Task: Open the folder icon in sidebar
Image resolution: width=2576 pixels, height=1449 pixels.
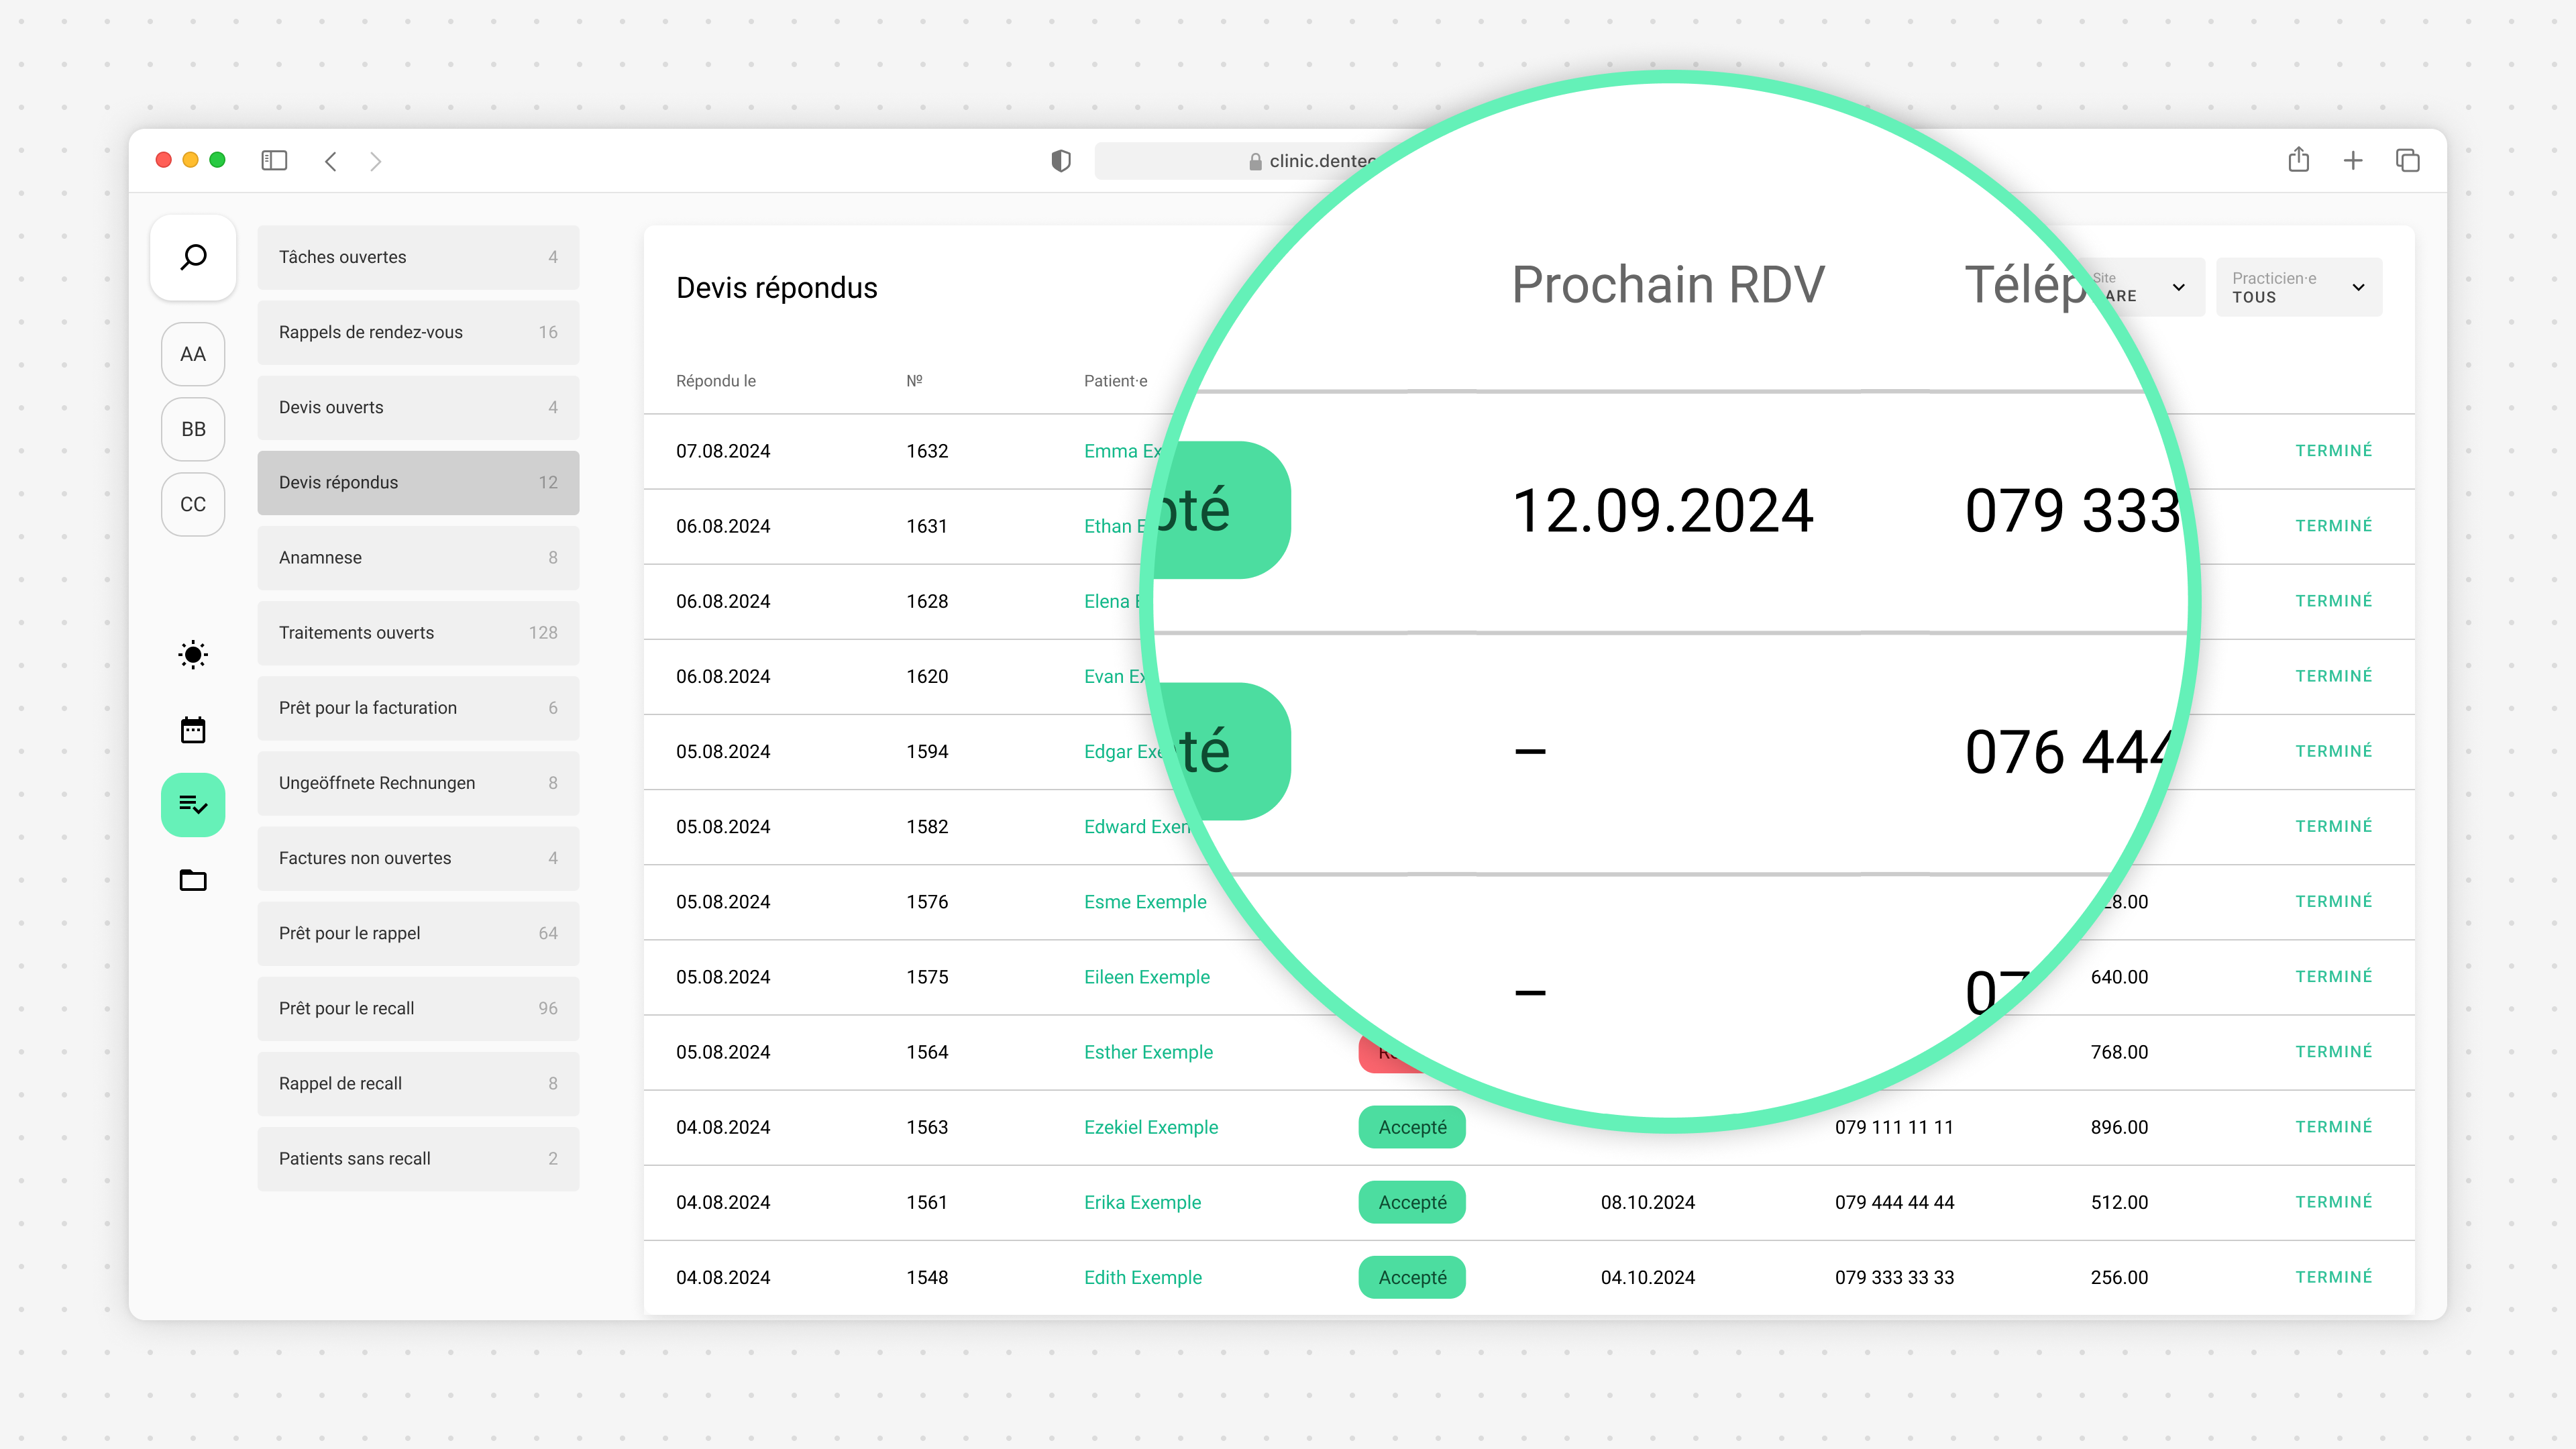Action: (x=193, y=880)
